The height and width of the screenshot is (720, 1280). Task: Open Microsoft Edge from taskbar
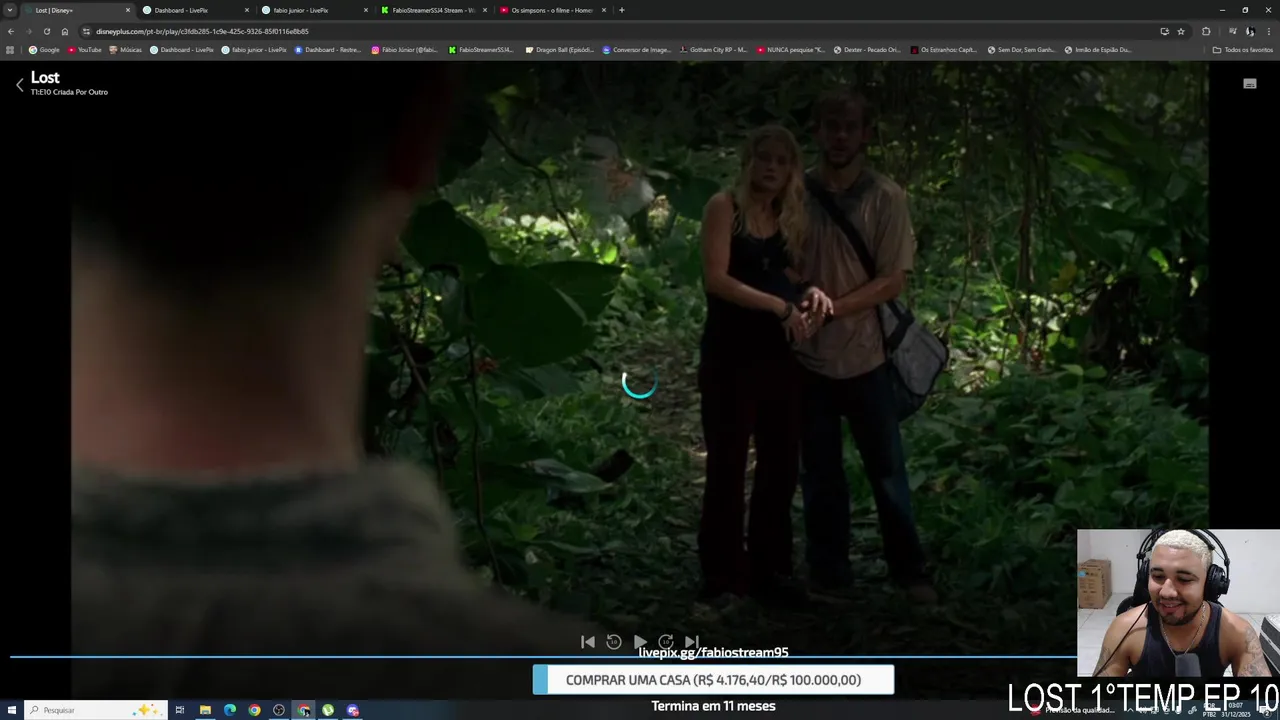(230, 710)
